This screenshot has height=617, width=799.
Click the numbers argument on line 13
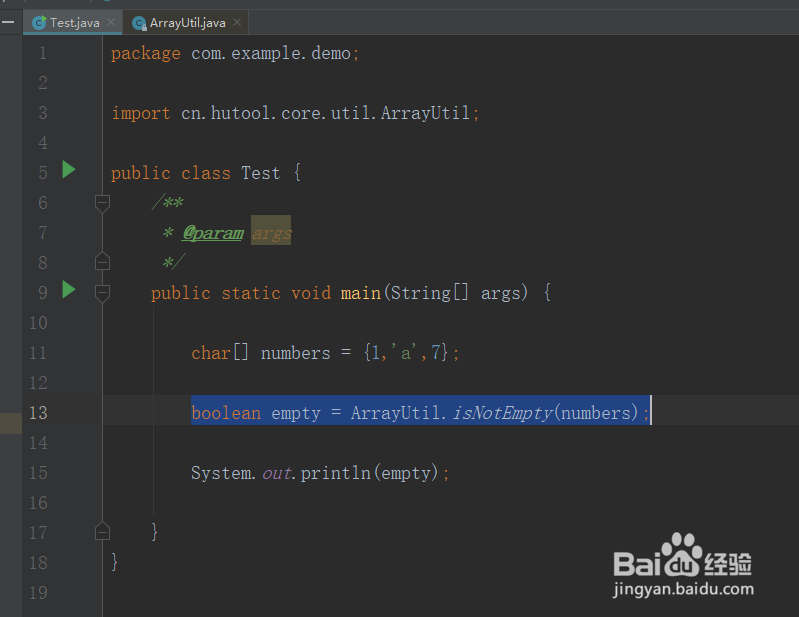596,413
